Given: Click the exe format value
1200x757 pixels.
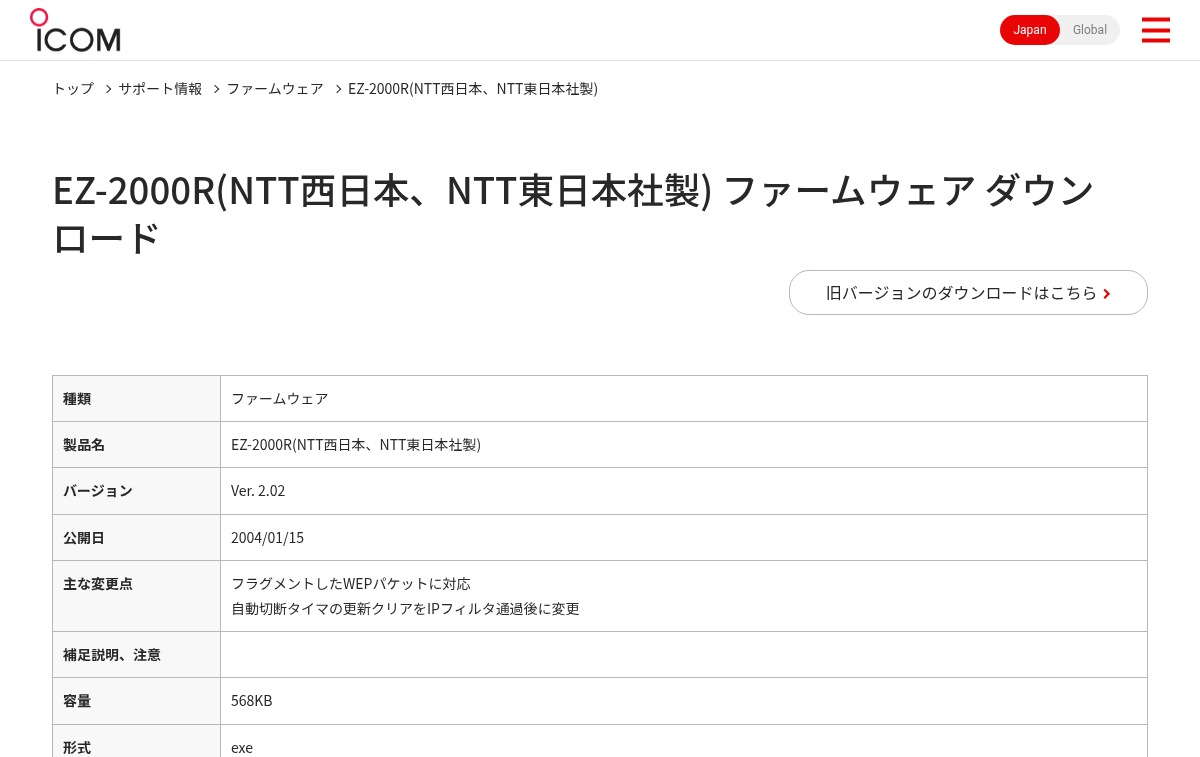Looking at the screenshot, I should tap(242, 748).
